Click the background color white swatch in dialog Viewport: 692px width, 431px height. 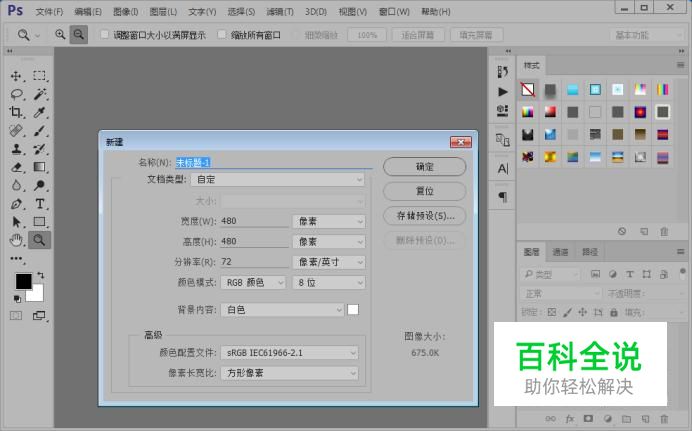353,310
